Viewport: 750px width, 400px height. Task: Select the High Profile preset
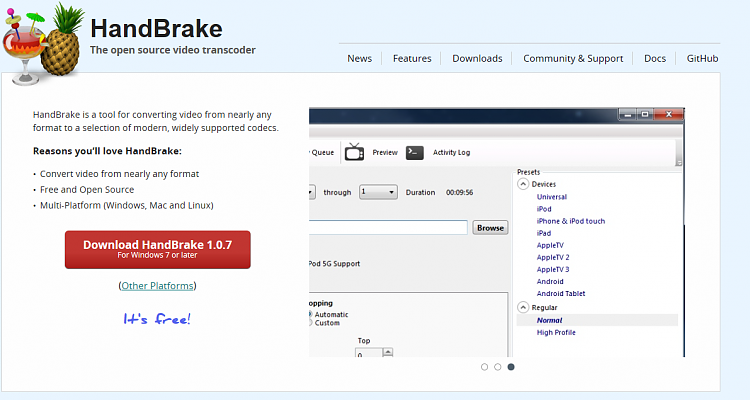click(556, 332)
